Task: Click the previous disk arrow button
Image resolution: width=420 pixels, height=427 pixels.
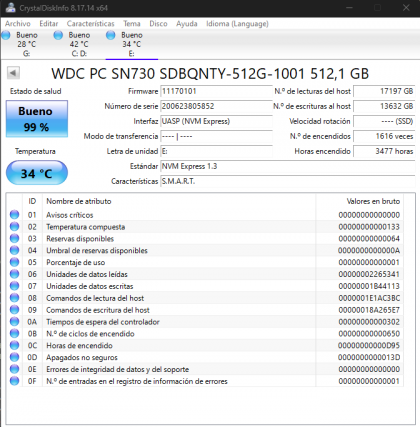Action: tap(13, 73)
